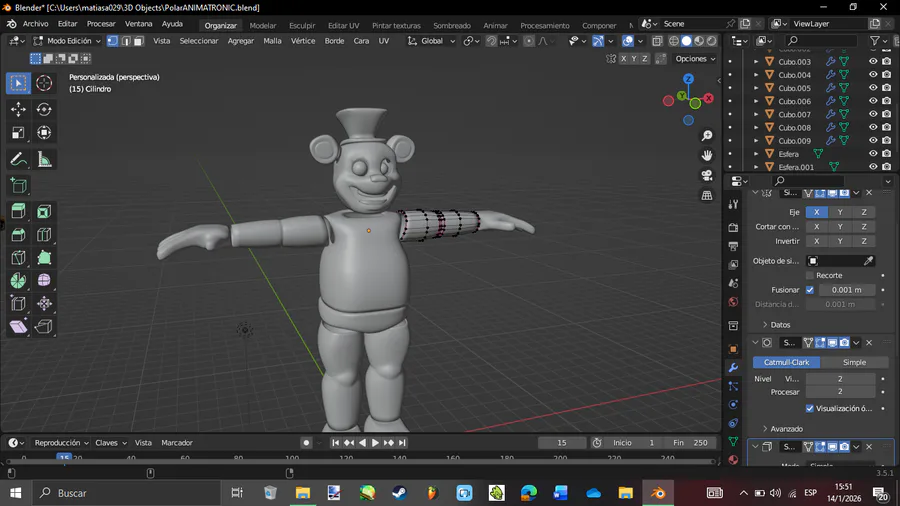This screenshot has width=900, height=506.
Task: Expand Cubo.004 in the outliner
Action: coord(756,75)
